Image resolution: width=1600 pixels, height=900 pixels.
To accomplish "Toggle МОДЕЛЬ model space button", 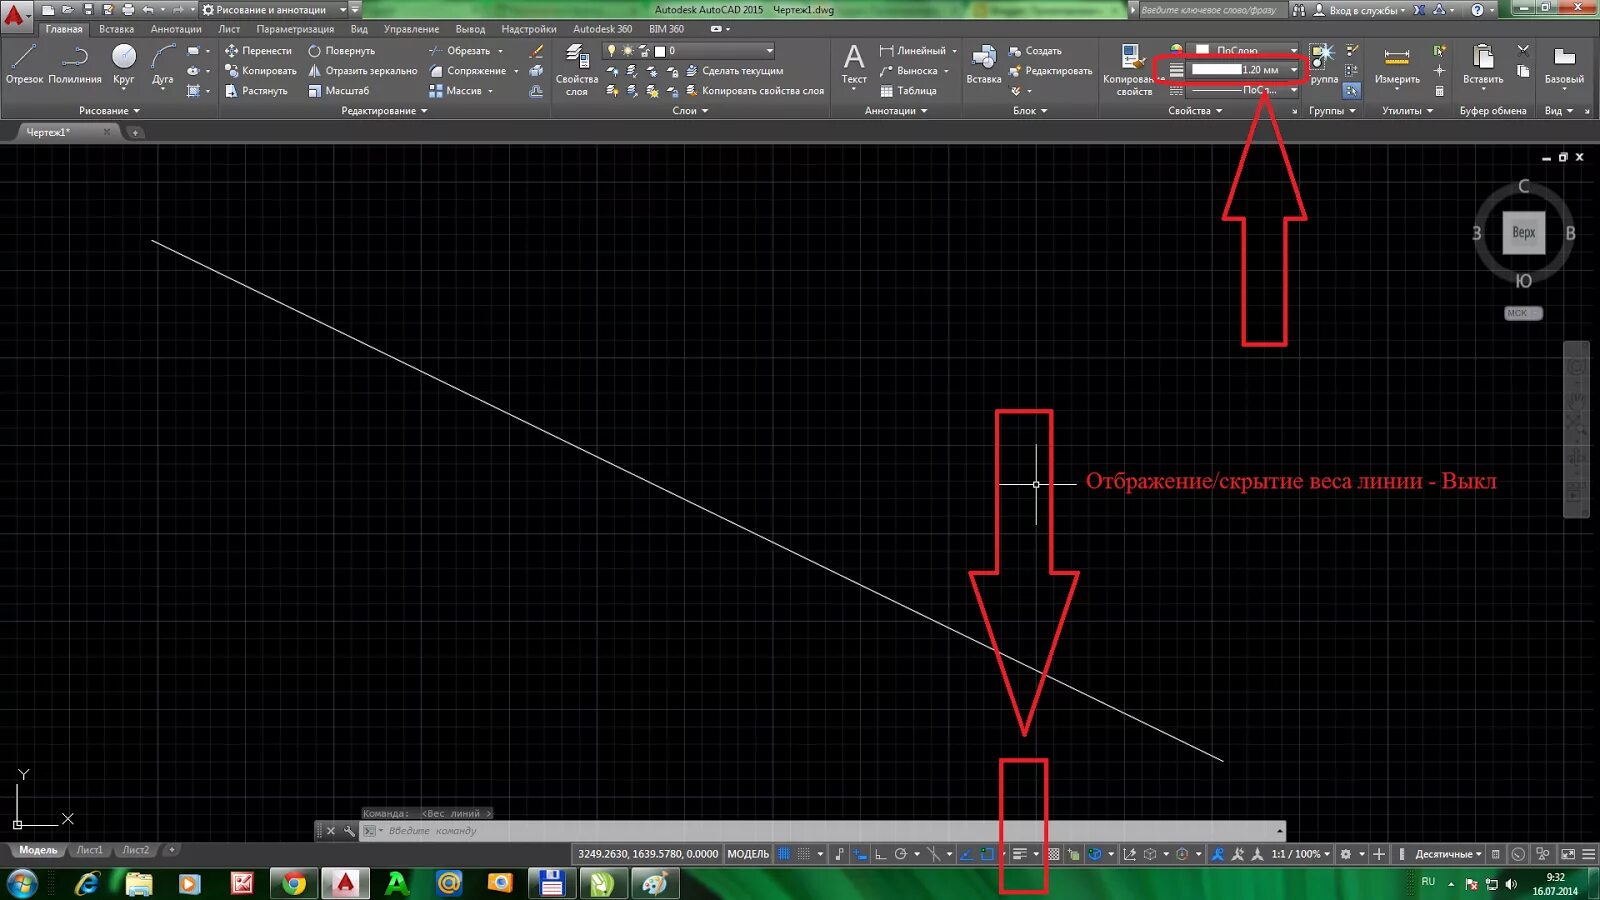I will (x=748, y=854).
